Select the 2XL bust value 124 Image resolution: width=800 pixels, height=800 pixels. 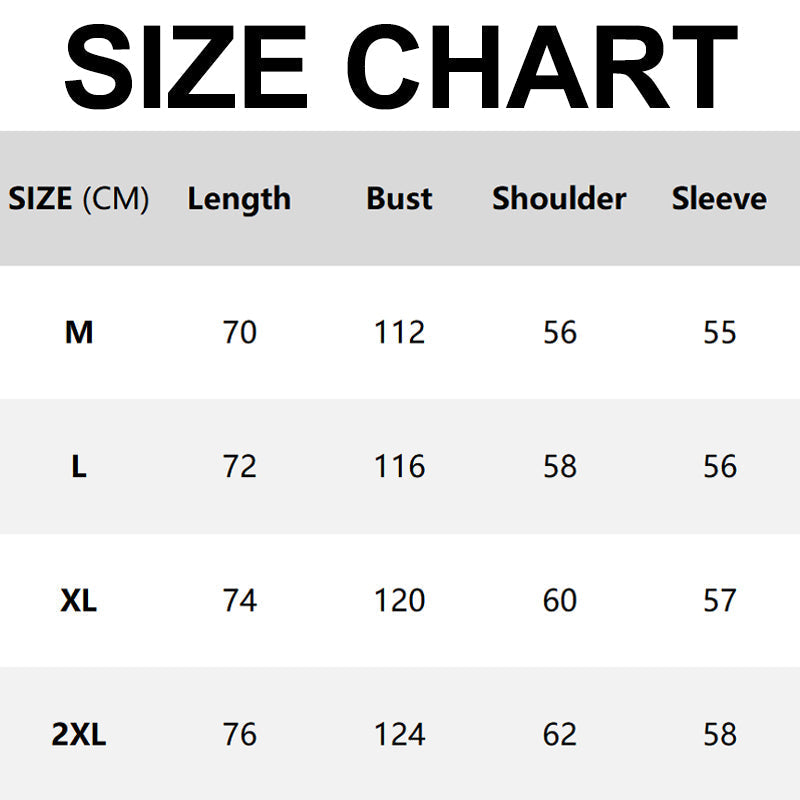pos(400,735)
